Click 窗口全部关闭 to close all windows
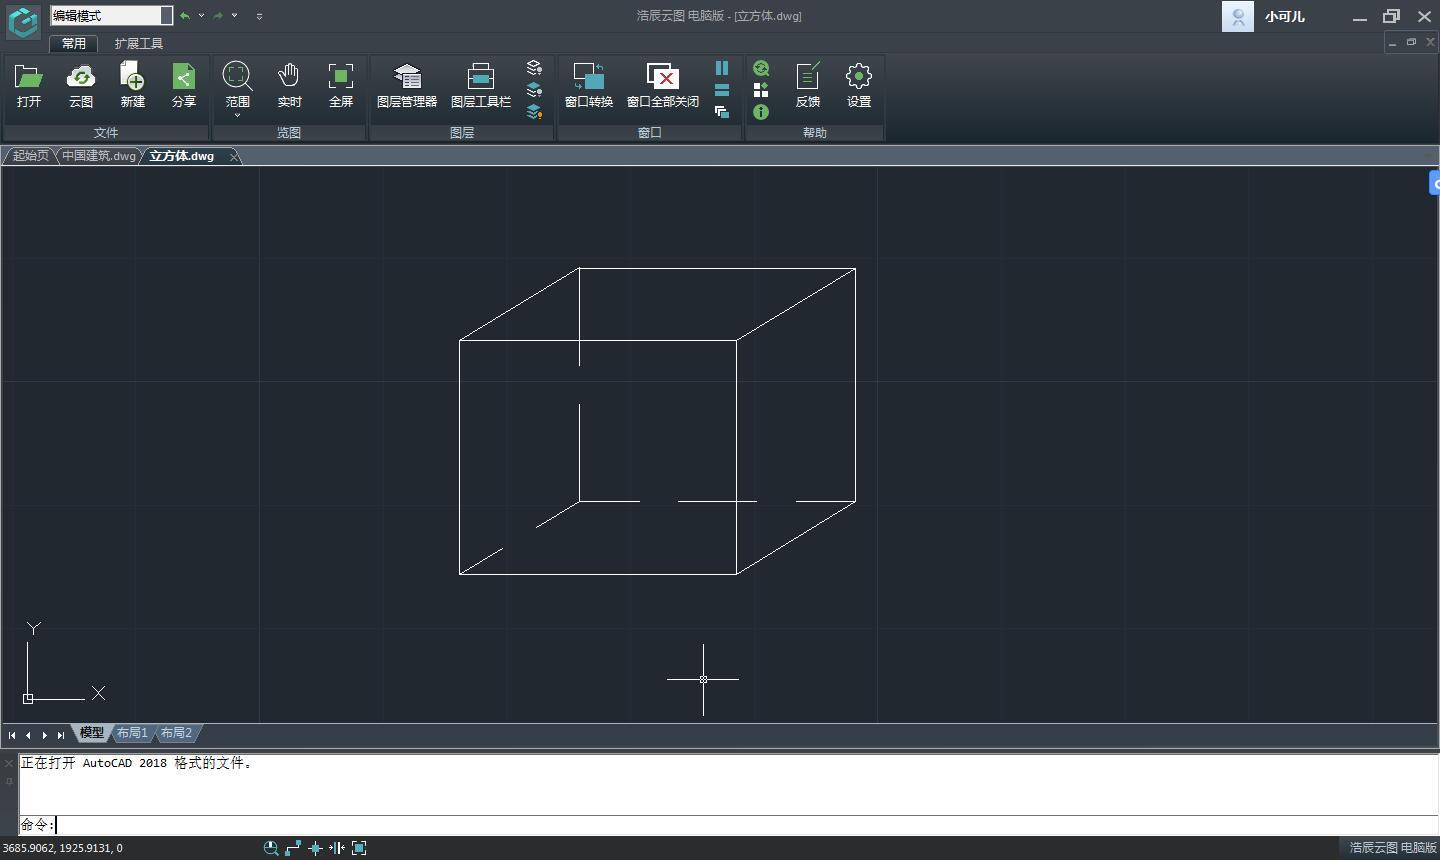1440x860 pixels. click(x=662, y=85)
